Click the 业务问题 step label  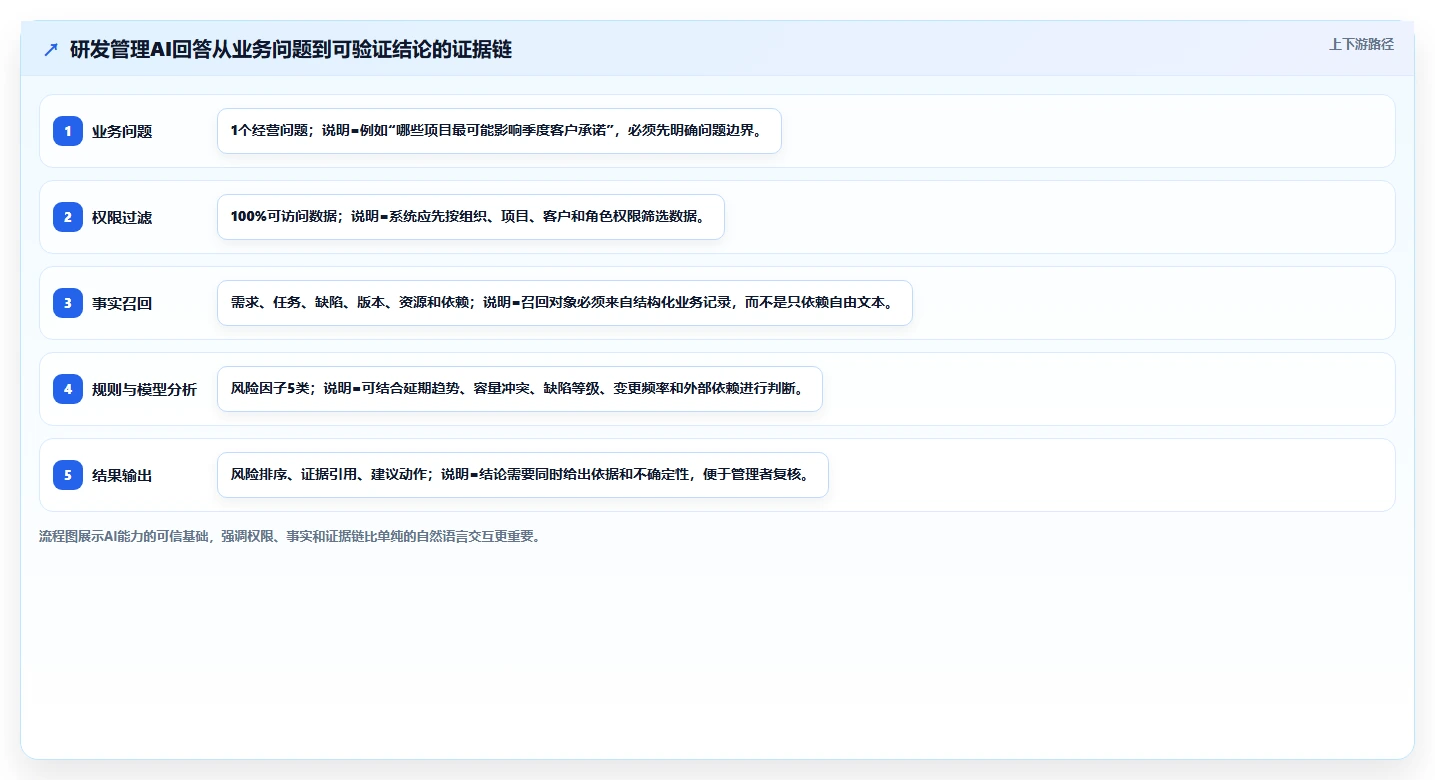(122, 131)
